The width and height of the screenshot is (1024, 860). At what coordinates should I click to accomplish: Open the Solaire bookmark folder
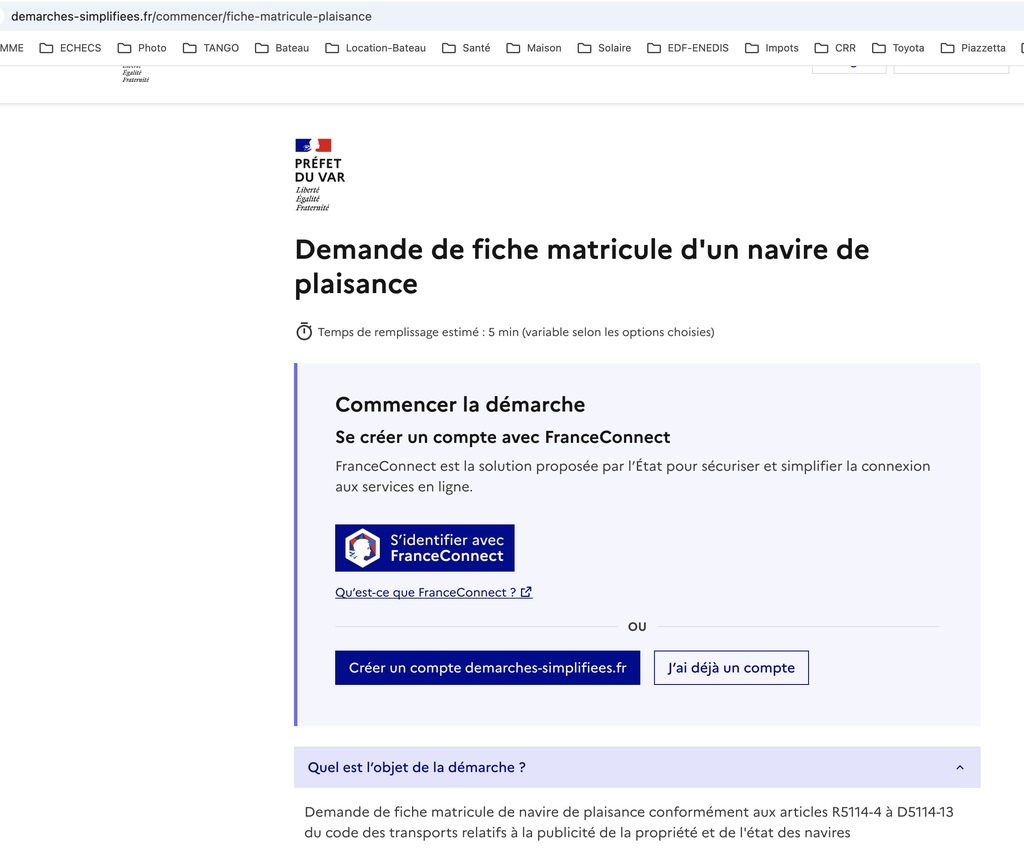tap(604, 48)
